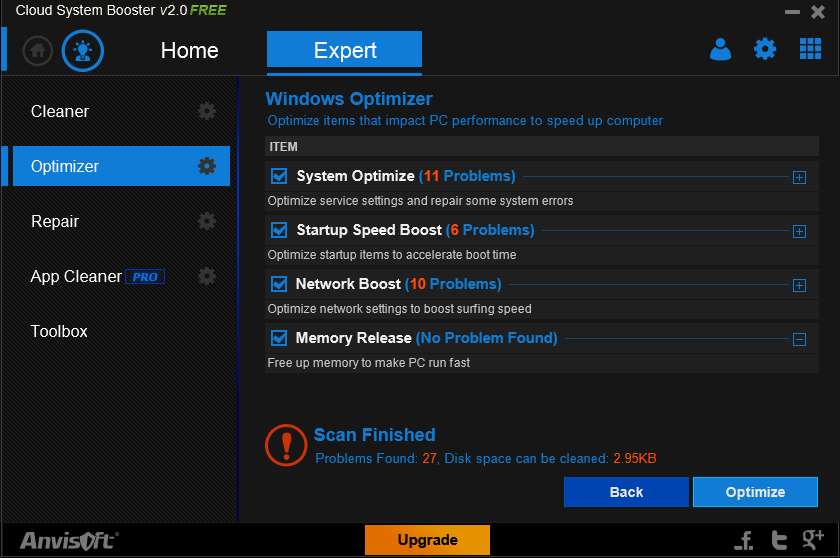Open the Twitter share icon

779,540
